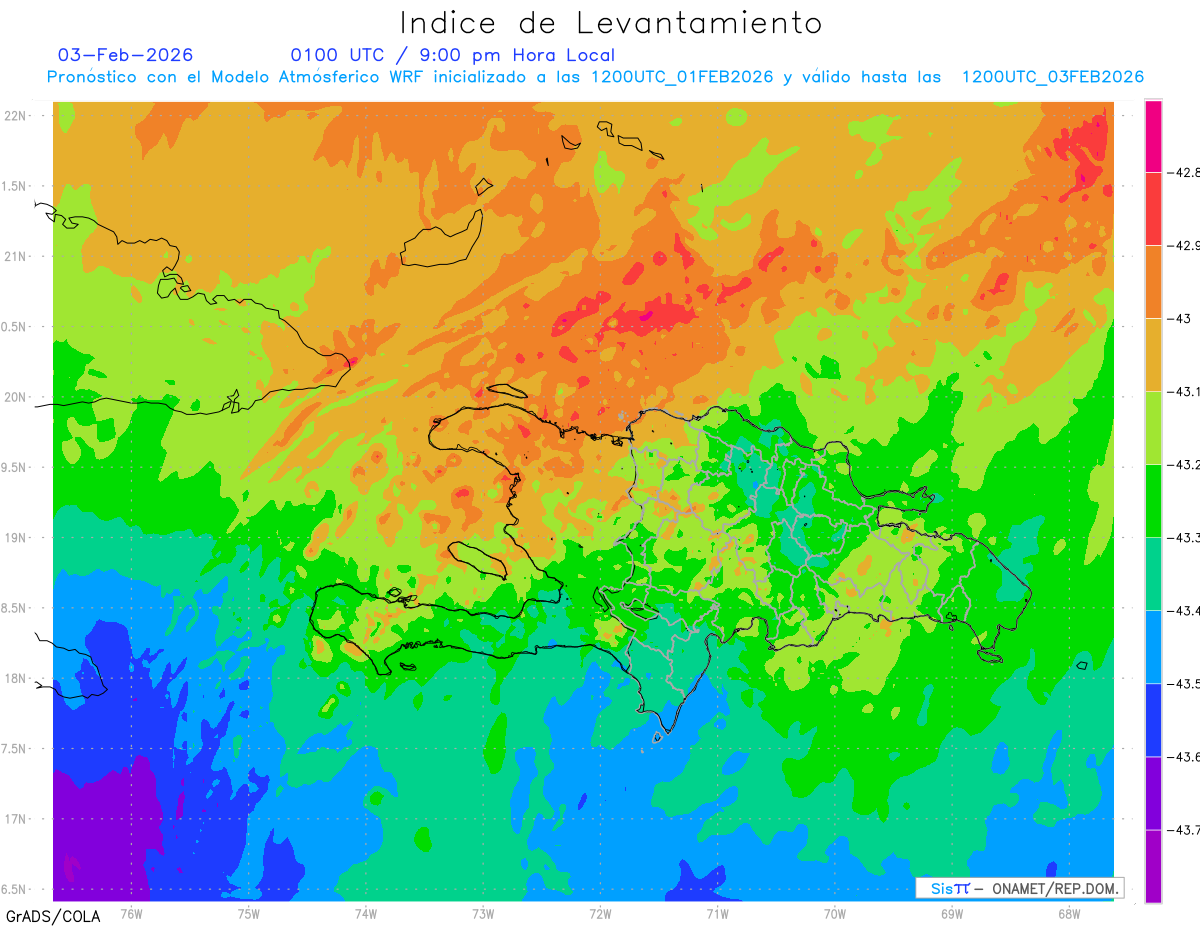
Task: Click the latitude label "17N"
Action: coord(17,819)
